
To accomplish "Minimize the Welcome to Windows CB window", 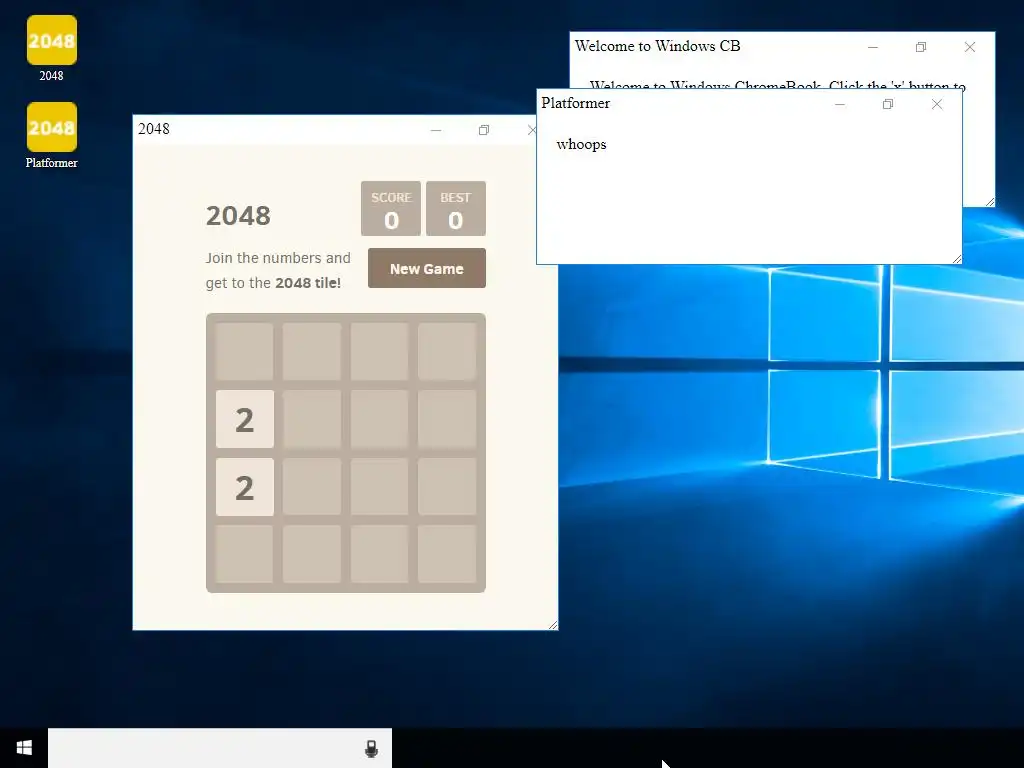I will click(x=872, y=47).
